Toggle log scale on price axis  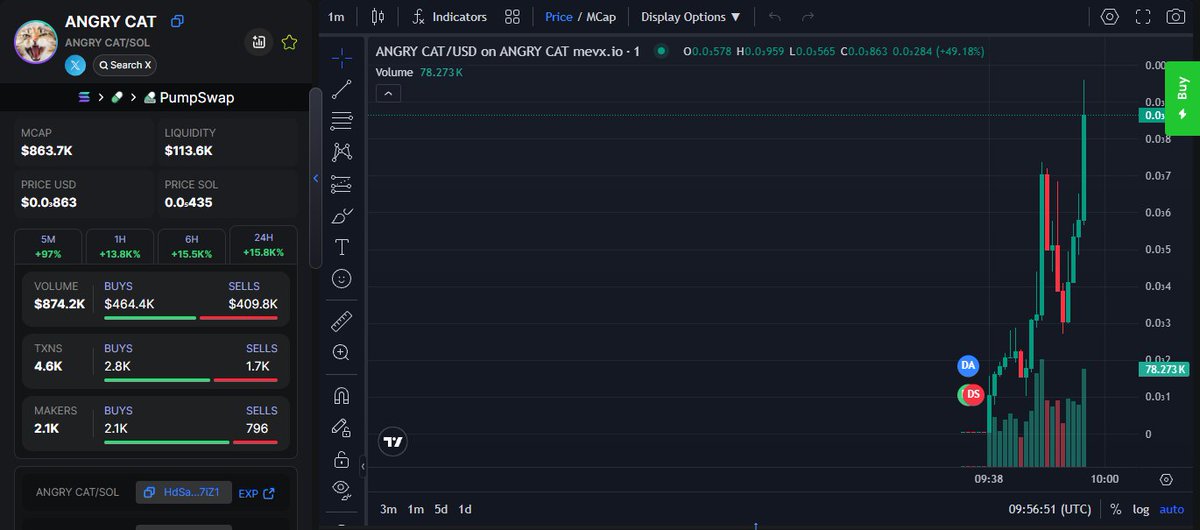pyautogui.click(x=1142, y=509)
